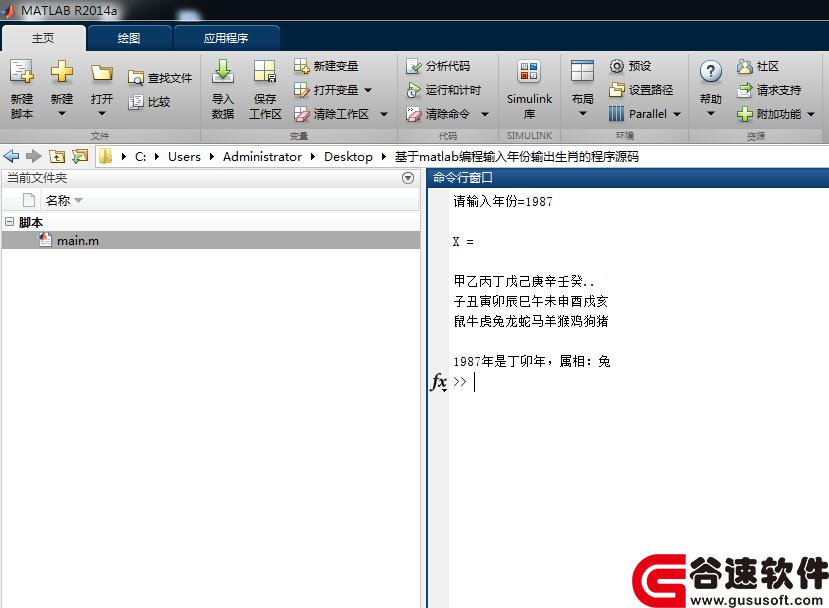Click the arrow after Desktop in the path
Screen dimensions: 829x608
point(384,156)
